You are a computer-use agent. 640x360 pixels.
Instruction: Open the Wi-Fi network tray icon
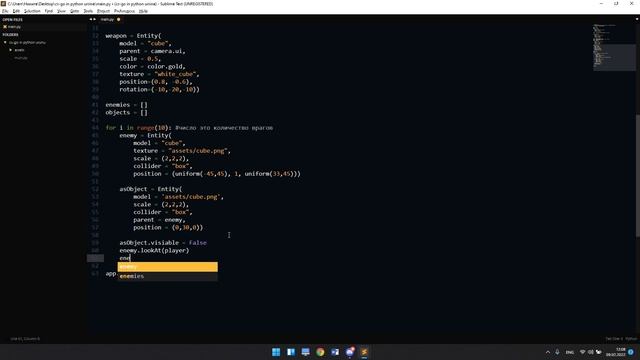[583, 352]
